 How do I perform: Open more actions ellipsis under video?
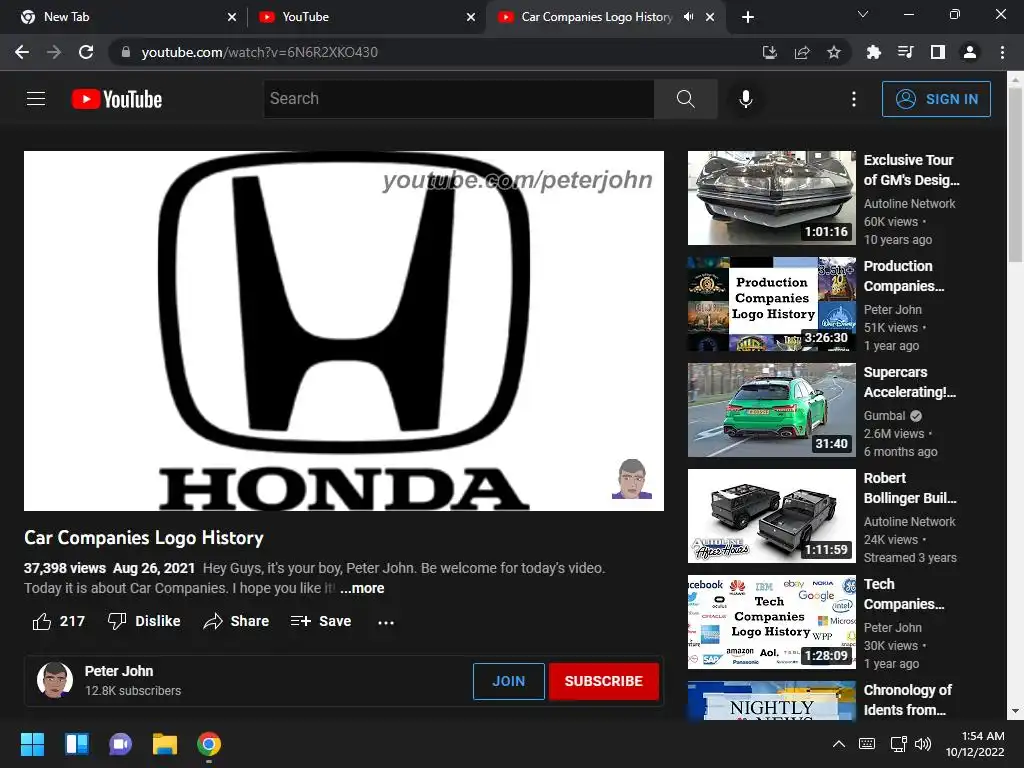[x=386, y=622]
